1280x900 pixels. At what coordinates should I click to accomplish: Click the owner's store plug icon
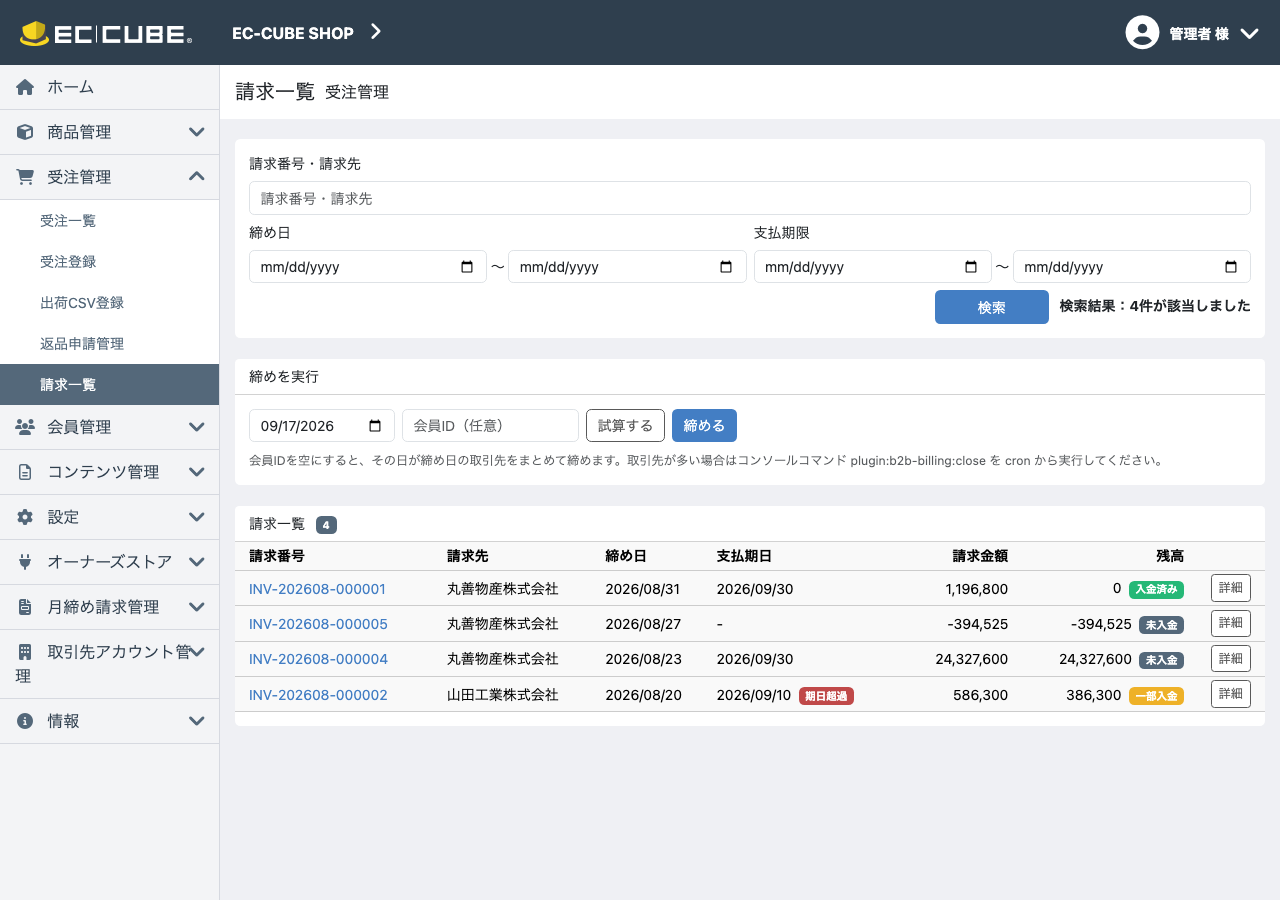[25, 562]
